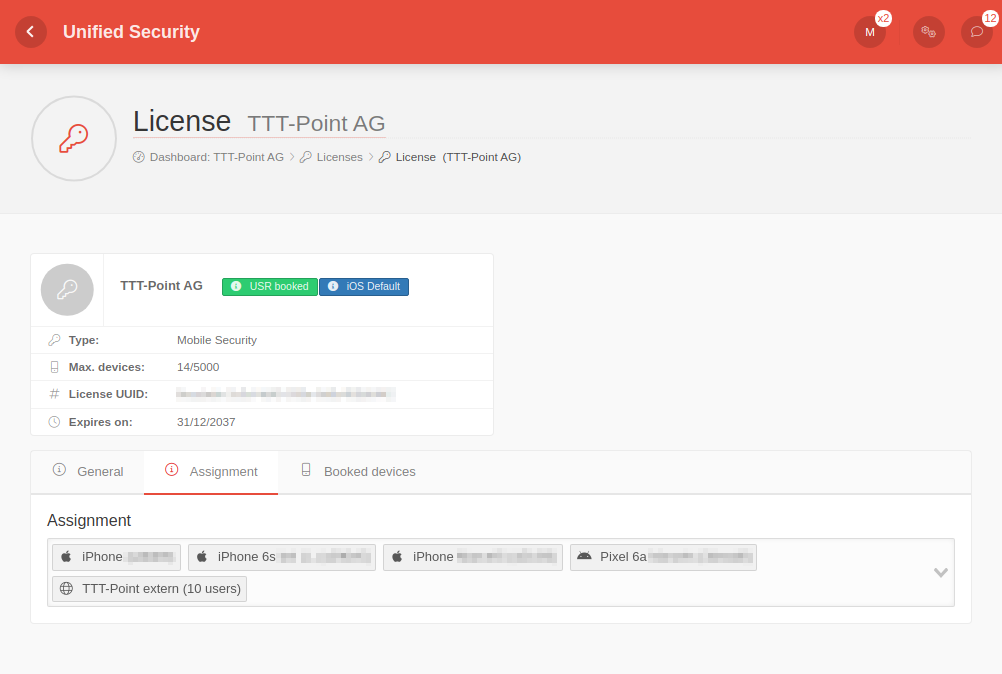This screenshot has height=674, width=1002.
Task: Navigate to Licenses breadcrumb link
Action: 339,157
